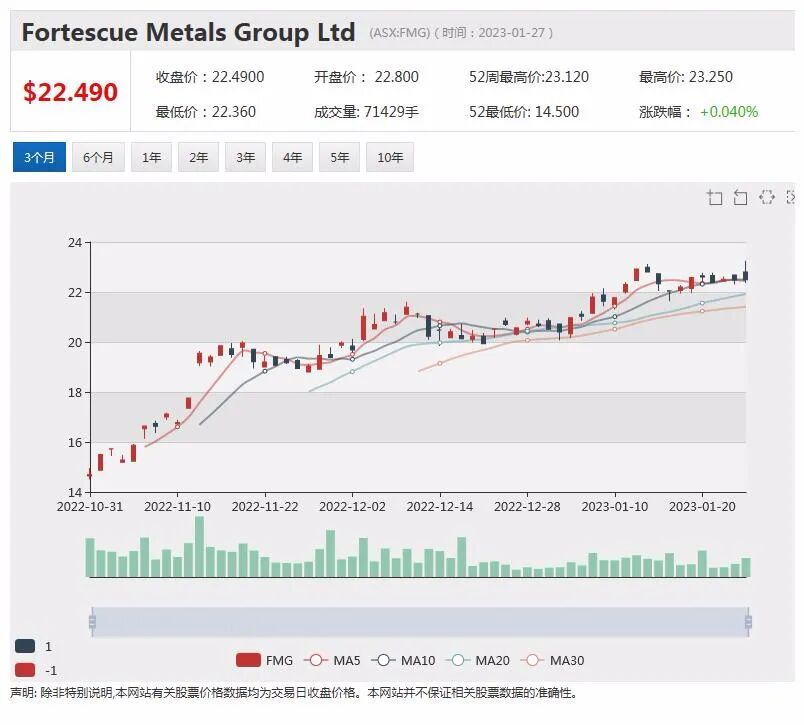Show the 10年 chart range
This screenshot has height=725, width=804.
click(390, 157)
